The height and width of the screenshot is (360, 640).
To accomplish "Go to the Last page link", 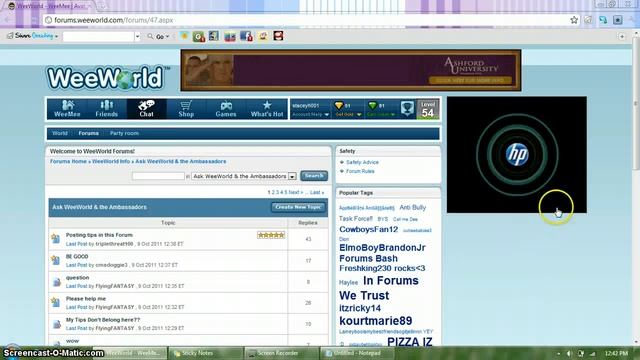I will point(317,192).
